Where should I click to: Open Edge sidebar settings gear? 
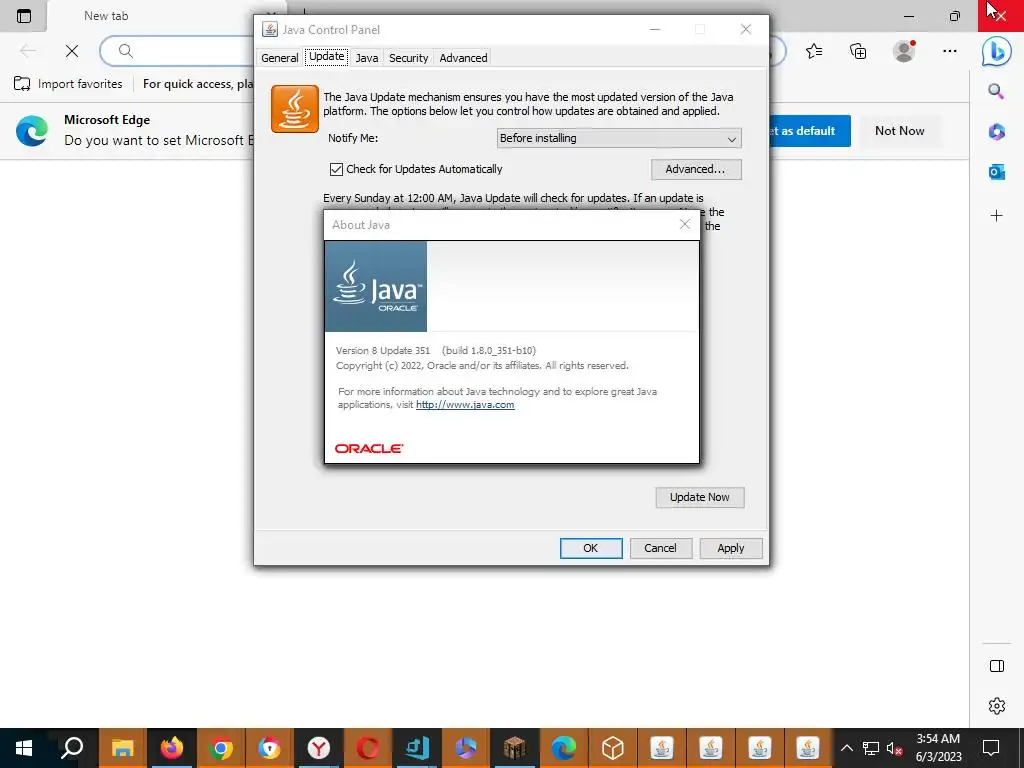click(997, 706)
